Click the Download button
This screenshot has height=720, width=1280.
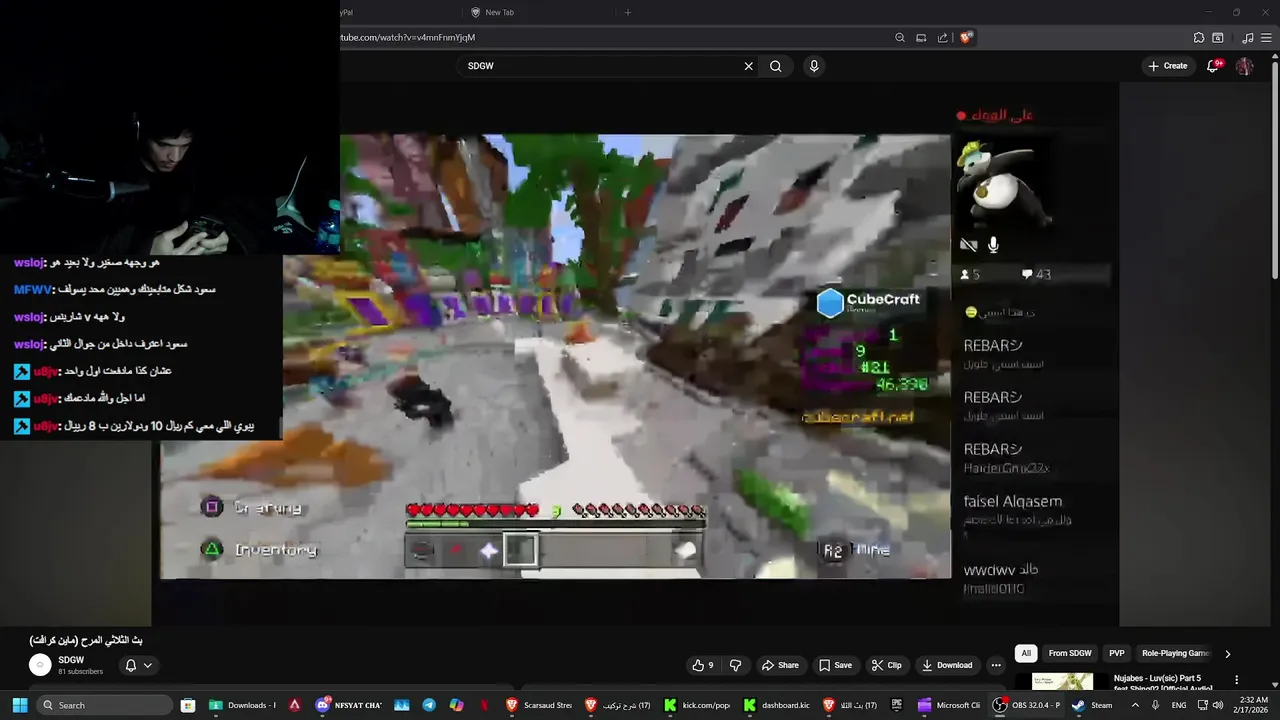click(946, 665)
